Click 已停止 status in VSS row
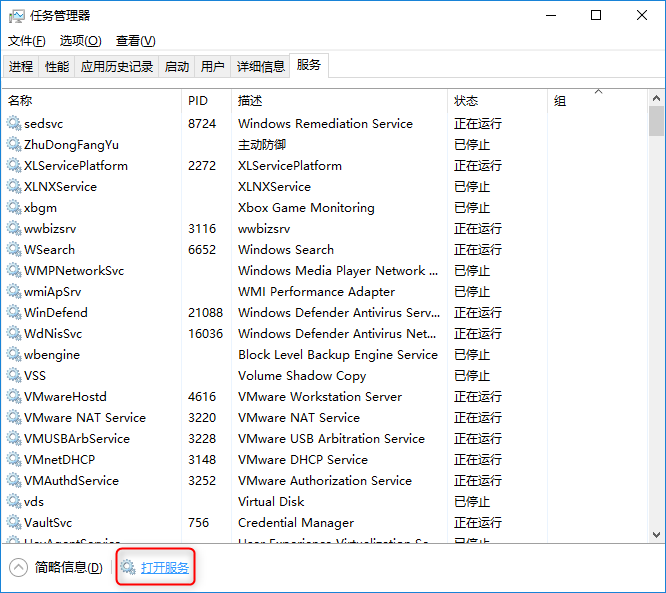 [472, 376]
